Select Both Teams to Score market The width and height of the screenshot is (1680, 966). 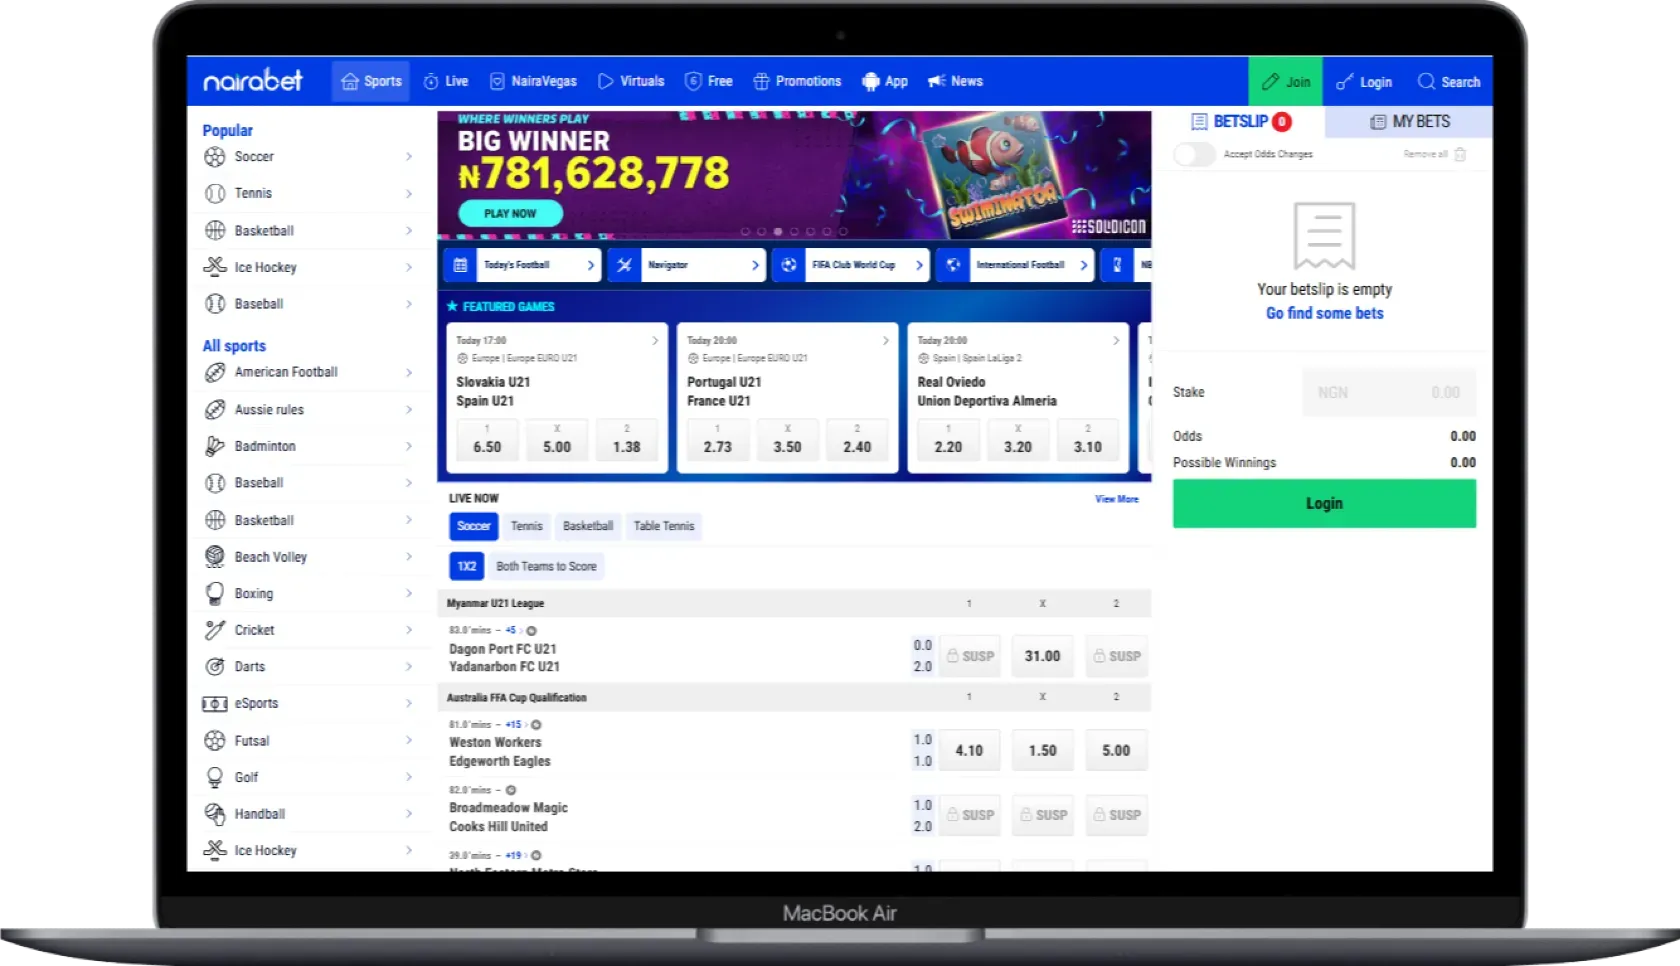(x=546, y=566)
